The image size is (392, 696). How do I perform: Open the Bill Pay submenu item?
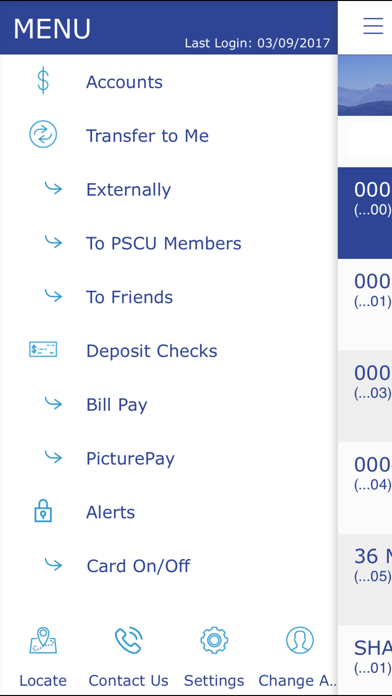tap(117, 405)
